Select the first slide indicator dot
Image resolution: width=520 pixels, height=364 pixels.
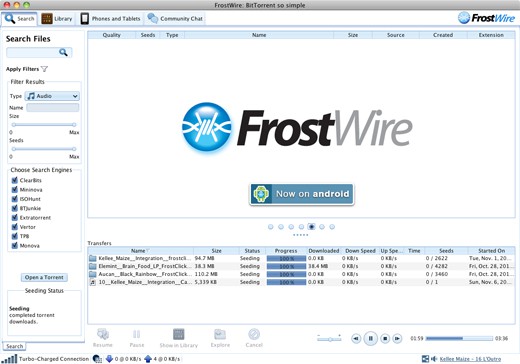point(270,227)
